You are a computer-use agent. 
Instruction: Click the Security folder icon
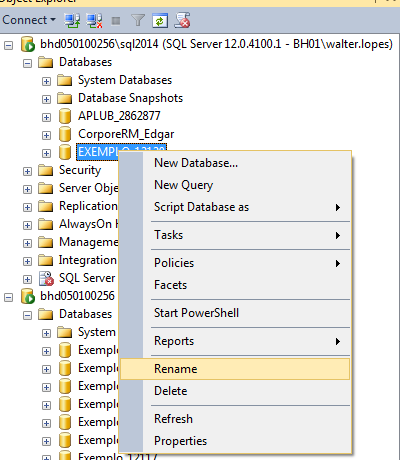pos(45,170)
